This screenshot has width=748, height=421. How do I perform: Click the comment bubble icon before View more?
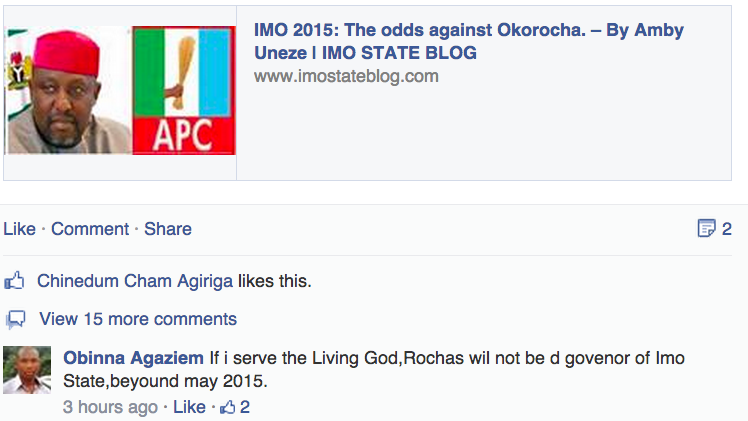(x=16, y=320)
